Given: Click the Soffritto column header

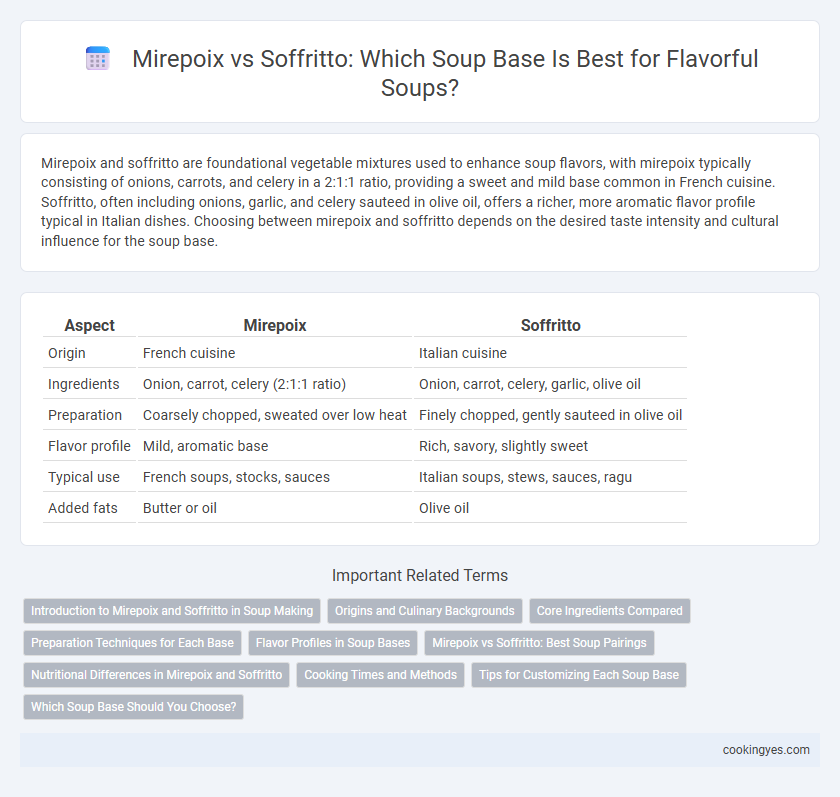Looking at the screenshot, I should click(551, 325).
